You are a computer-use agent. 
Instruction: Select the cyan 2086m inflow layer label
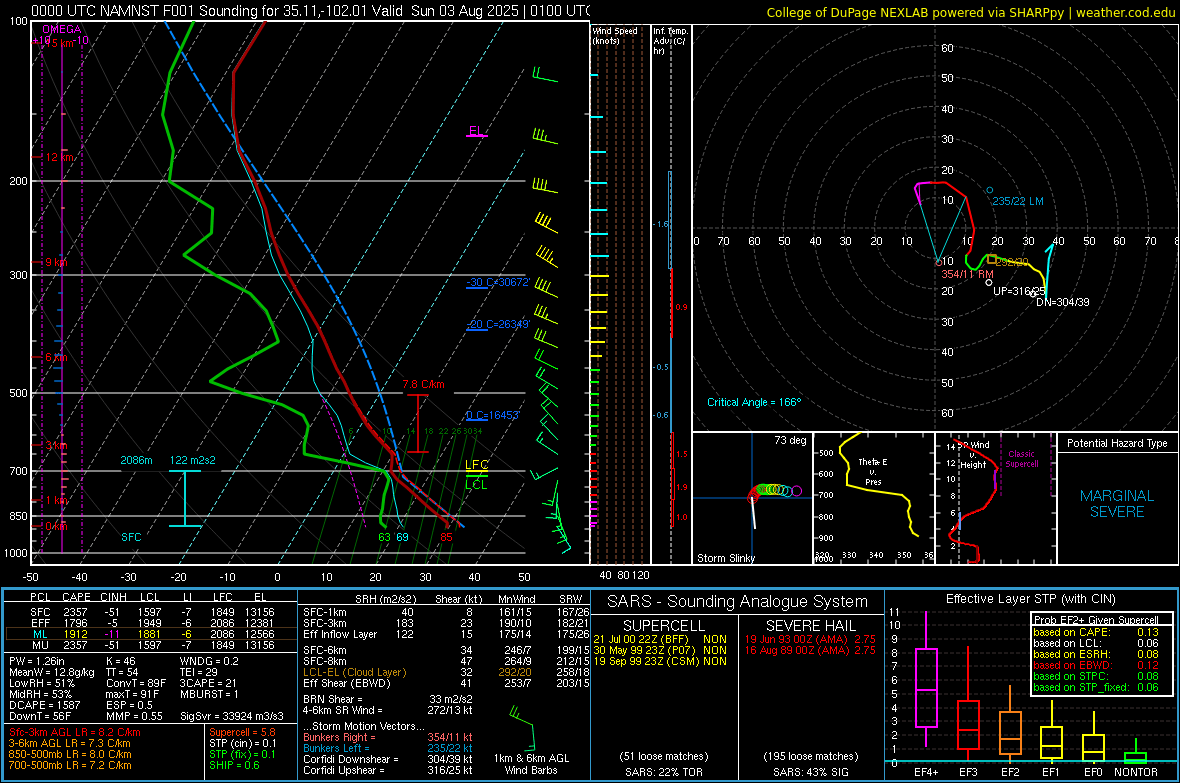pyautogui.click(x=136, y=460)
